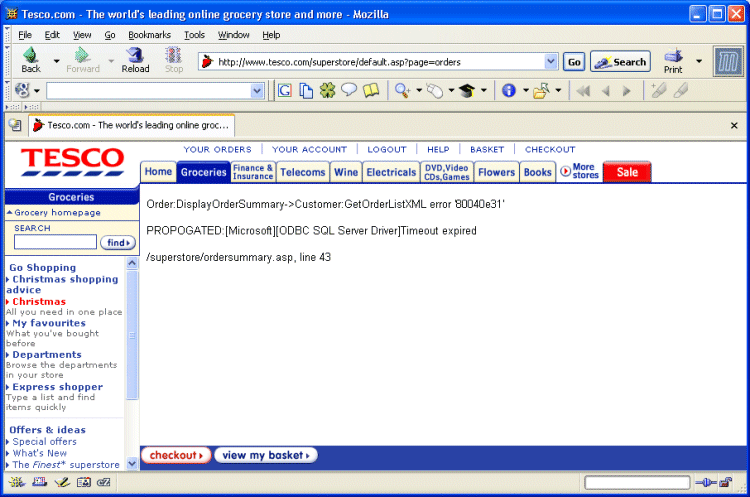The height and width of the screenshot is (497, 750).
Task: Click the blue info circle icon
Action: (x=509, y=90)
